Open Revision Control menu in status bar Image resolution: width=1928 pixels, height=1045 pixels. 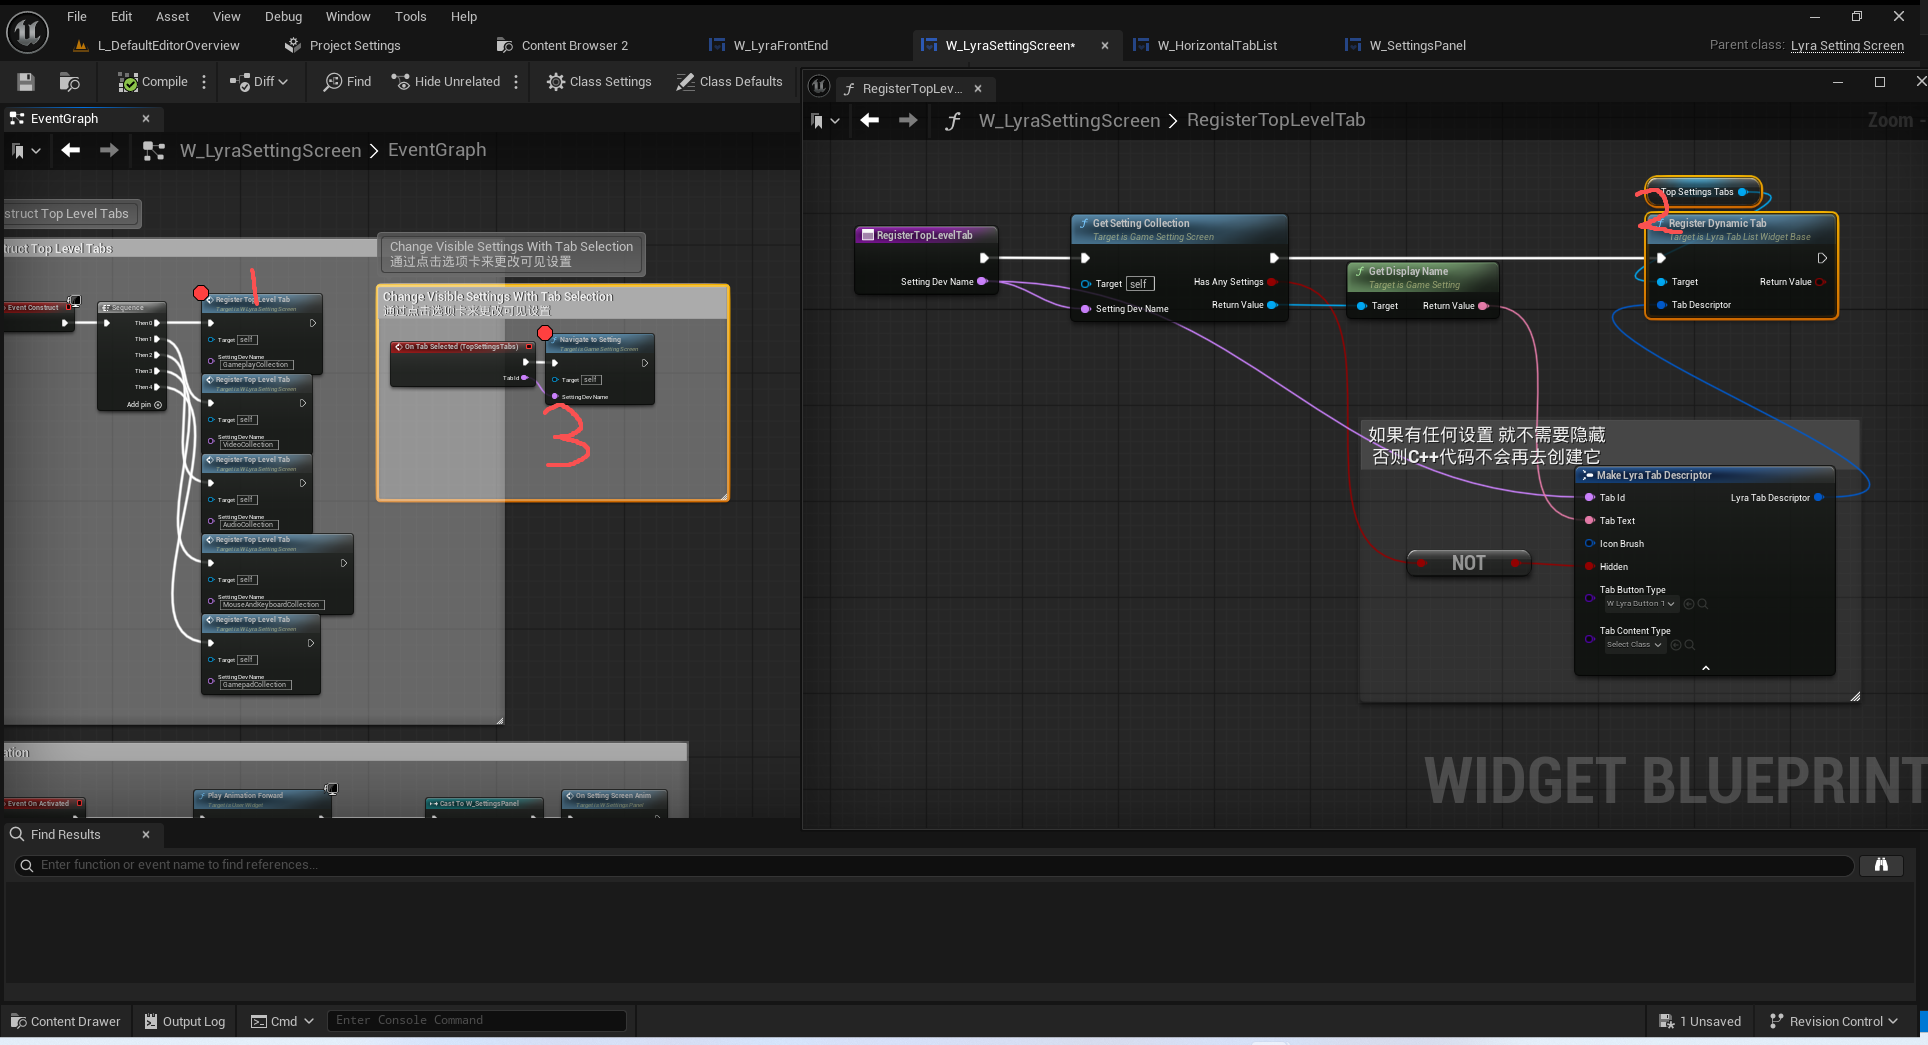[1834, 1021]
